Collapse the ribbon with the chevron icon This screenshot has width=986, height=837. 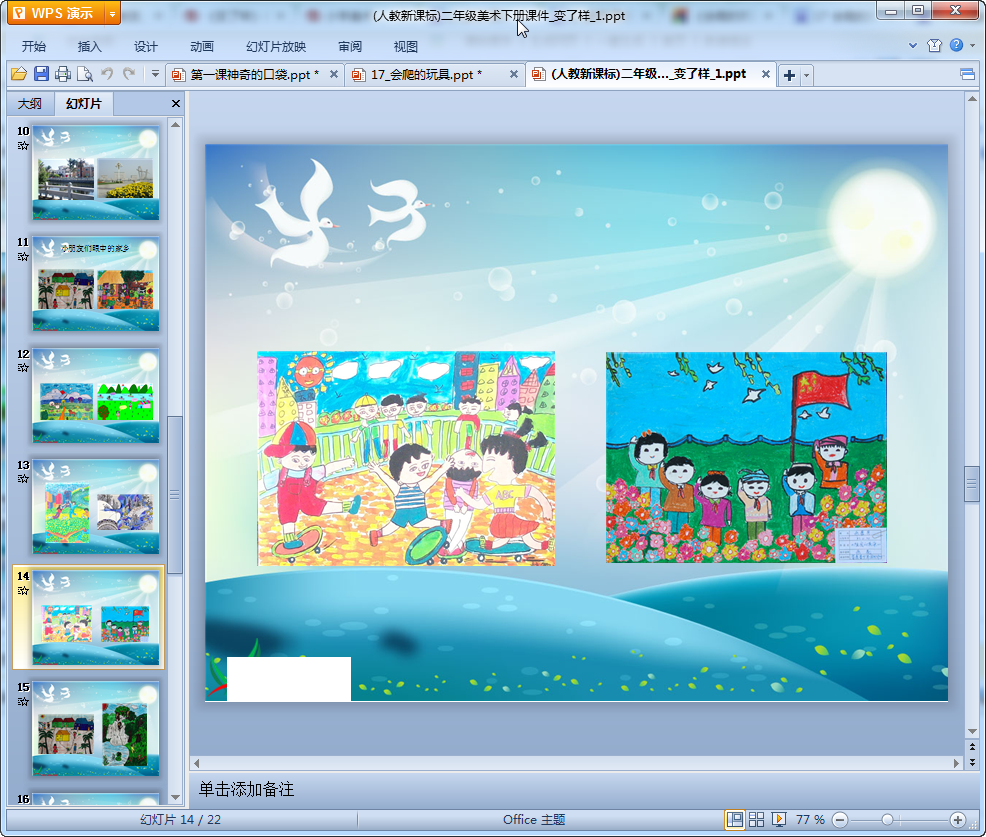913,45
